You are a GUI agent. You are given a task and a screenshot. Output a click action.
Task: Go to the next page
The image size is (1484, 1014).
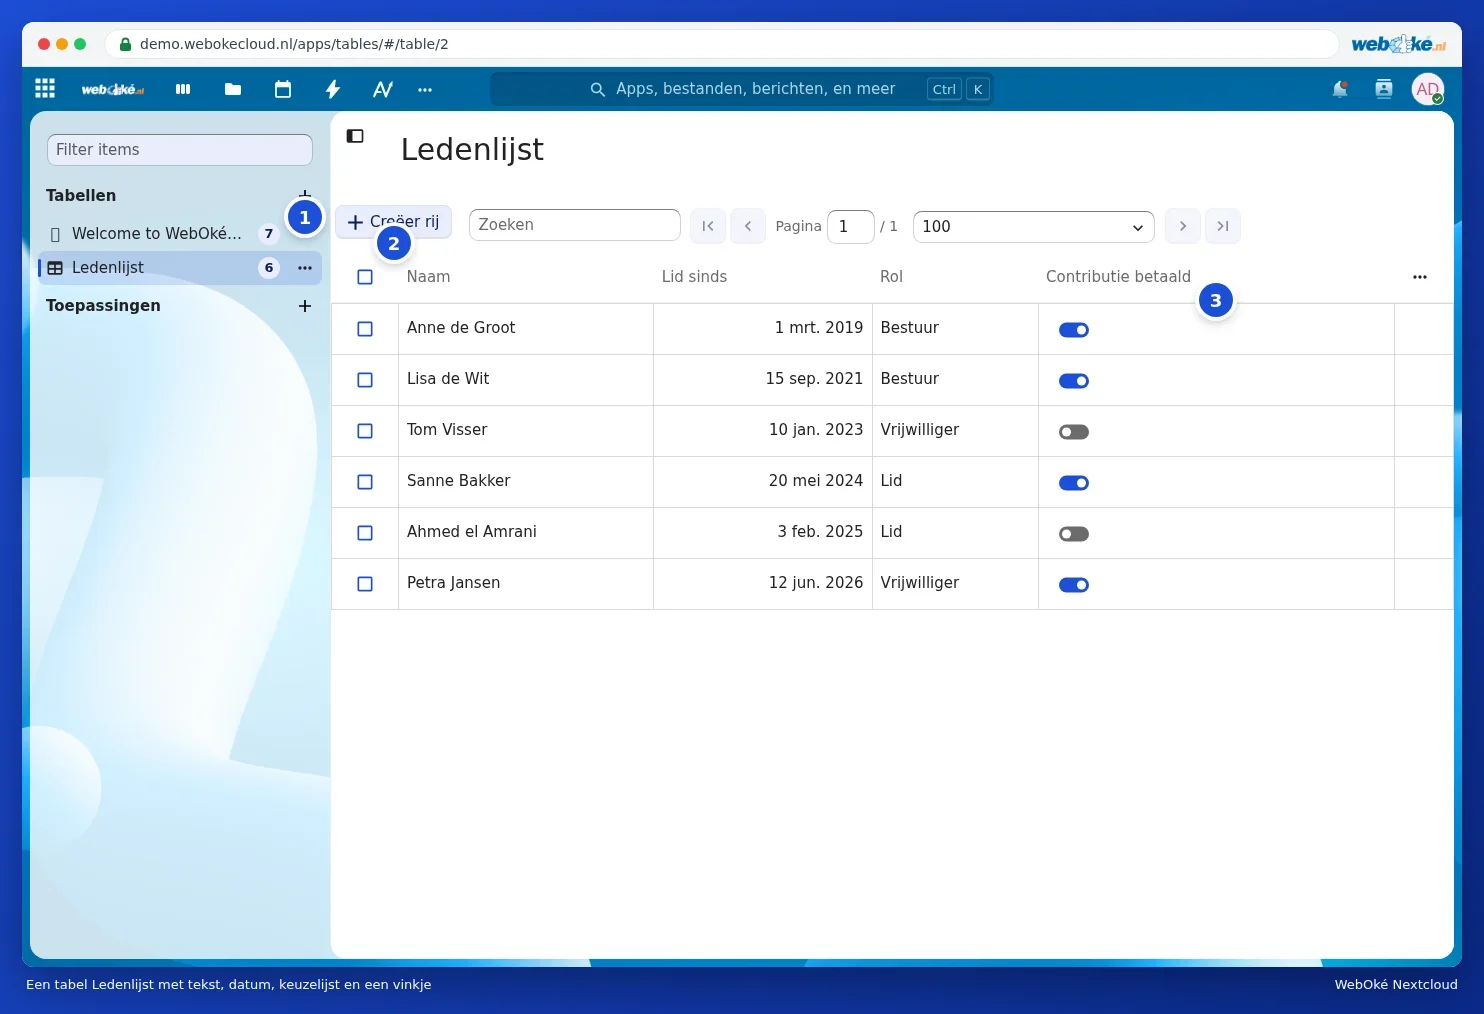pyautogui.click(x=1183, y=226)
